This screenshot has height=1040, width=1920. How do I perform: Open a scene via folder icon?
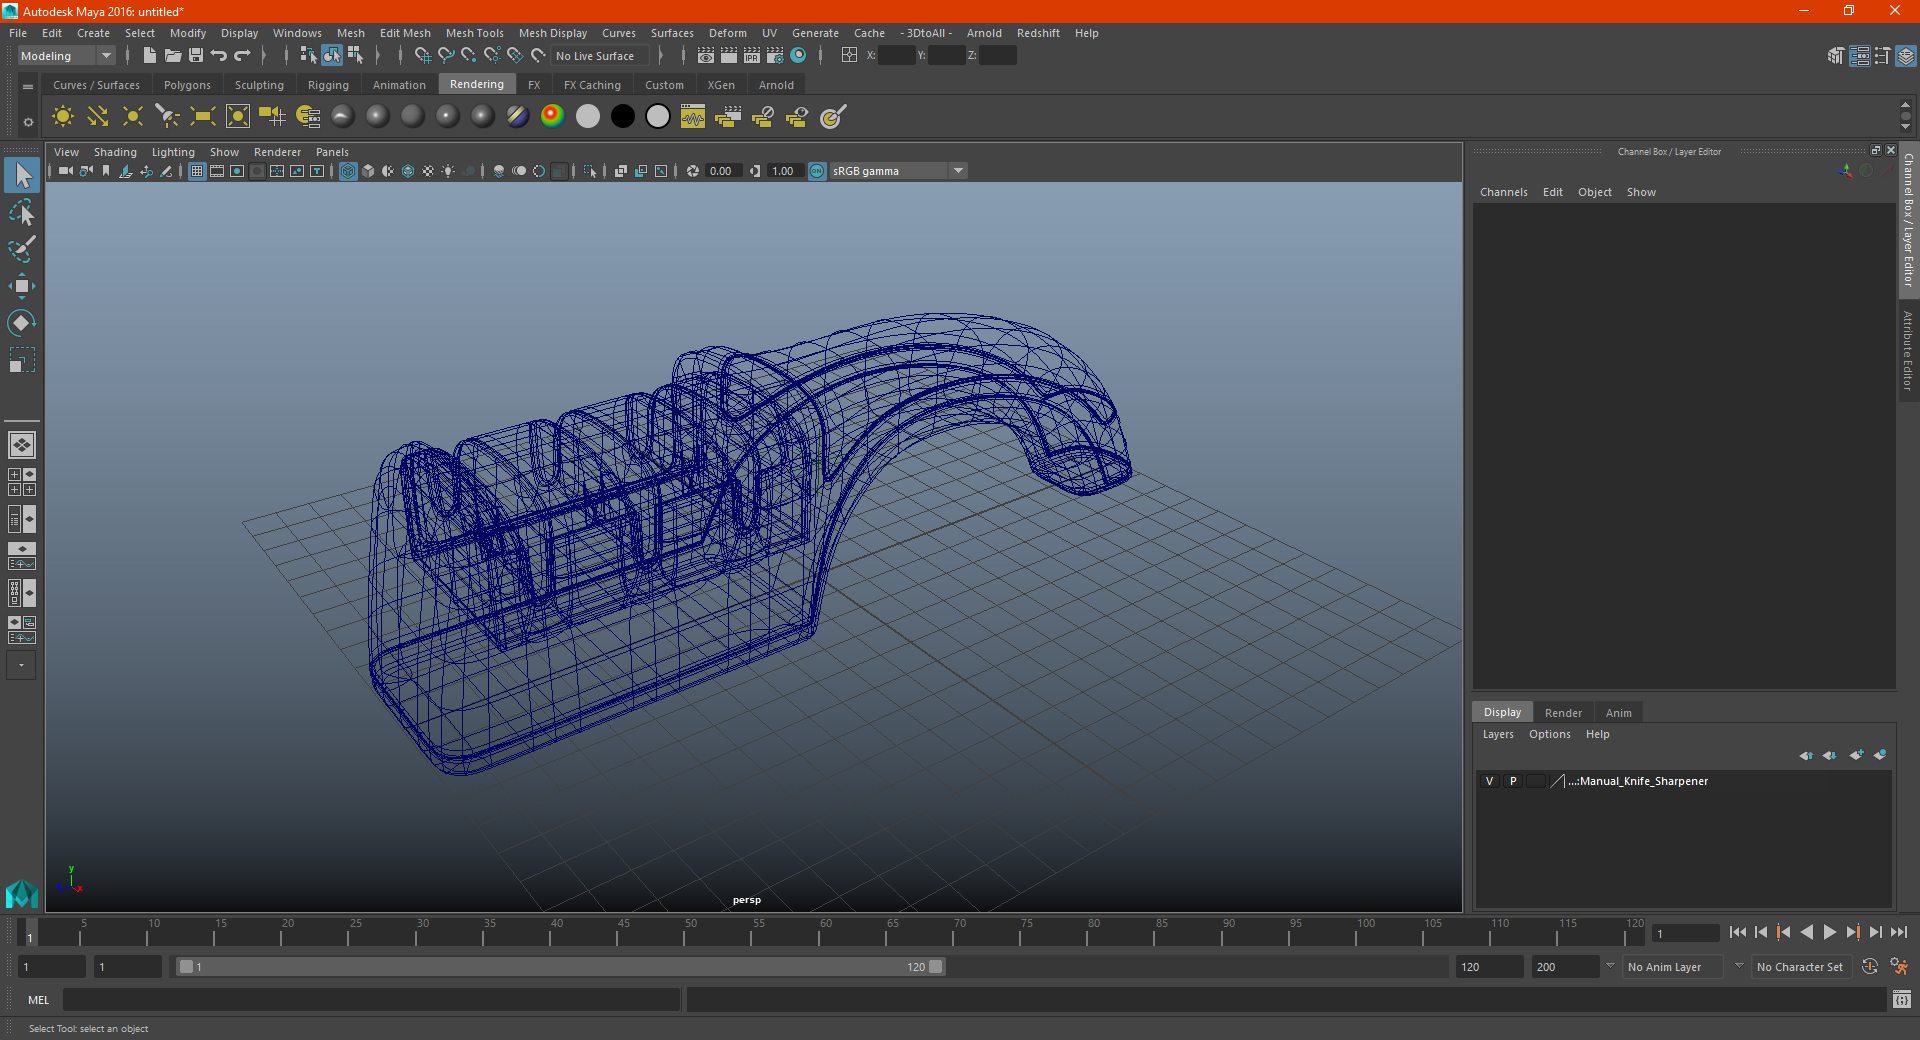coord(172,56)
